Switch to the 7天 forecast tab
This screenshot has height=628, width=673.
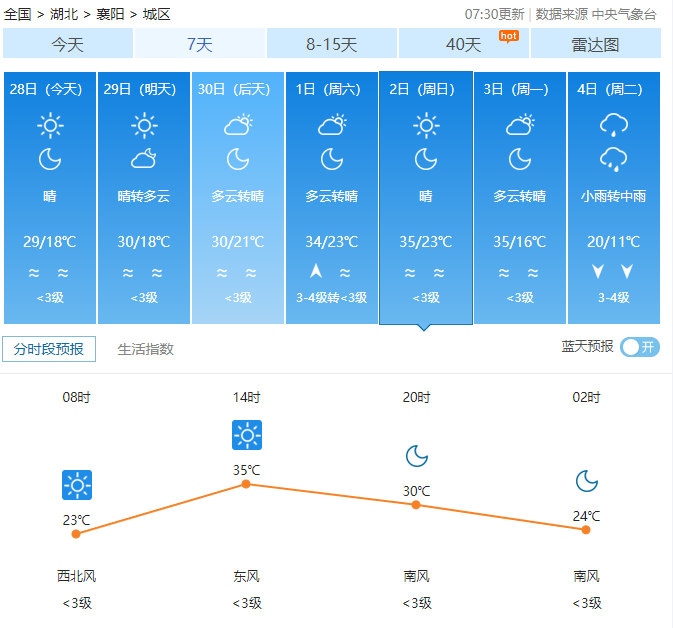pos(200,43)
